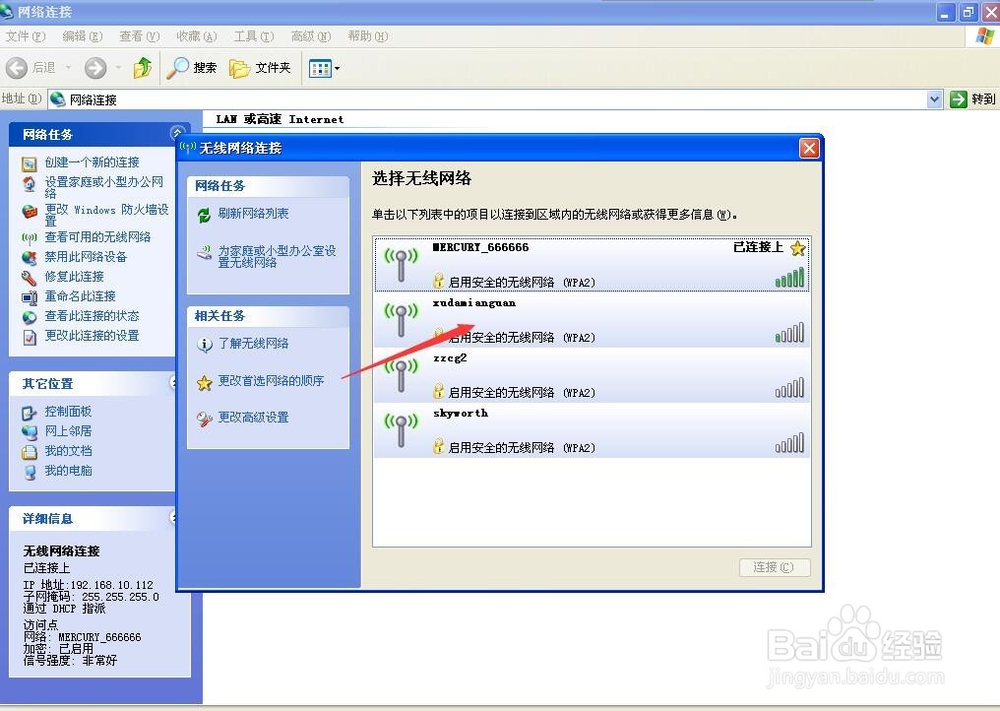1000x711 pixels.
Task: Collapse the 网络任务 sidebar panel
Action: (x=177, y=132)
